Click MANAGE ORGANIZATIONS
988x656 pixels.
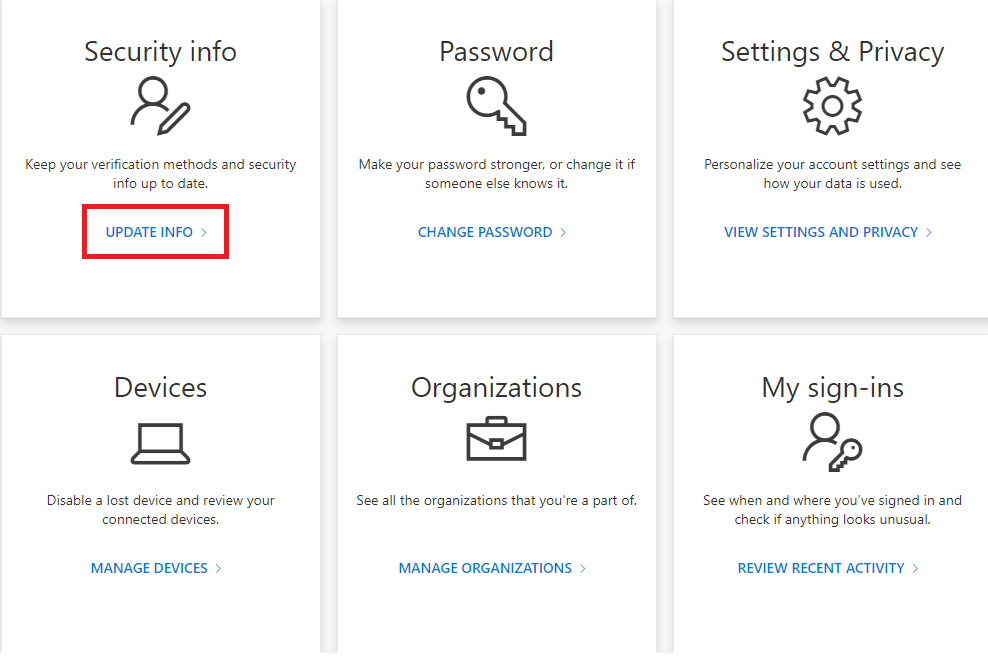click(x=485, y=567)
